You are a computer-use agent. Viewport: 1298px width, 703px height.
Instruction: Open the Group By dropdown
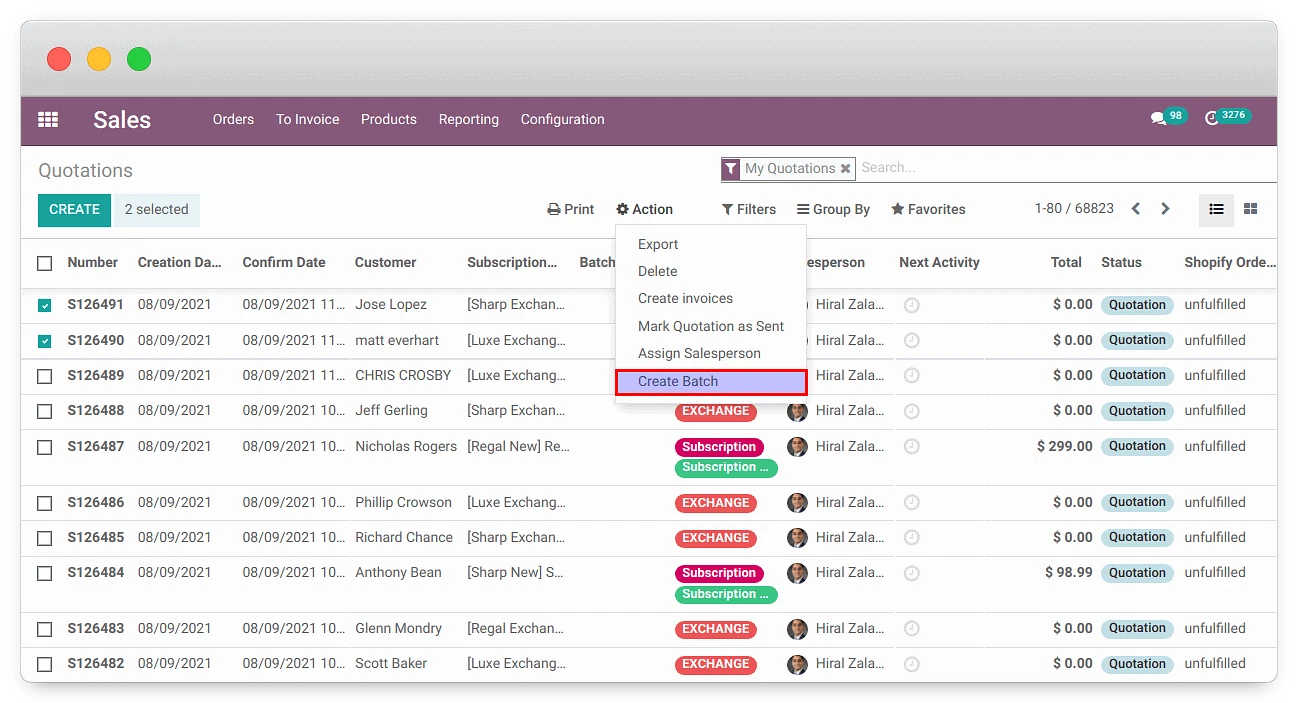tap(833, 209)
